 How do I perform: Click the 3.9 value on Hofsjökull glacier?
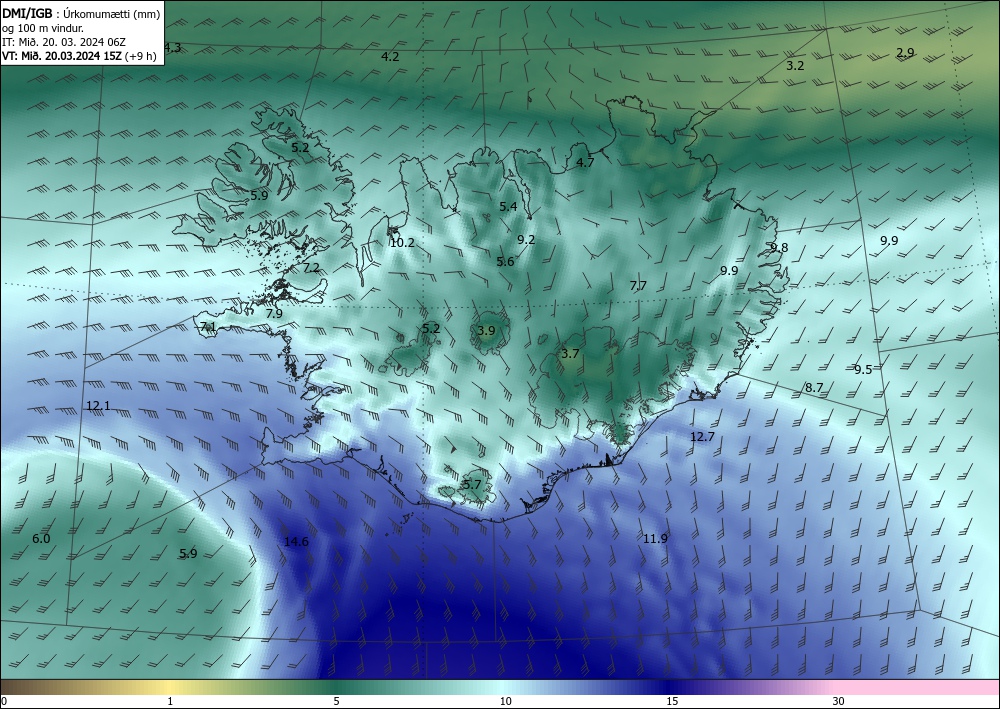pyautogui.click(x=486, y=330)
